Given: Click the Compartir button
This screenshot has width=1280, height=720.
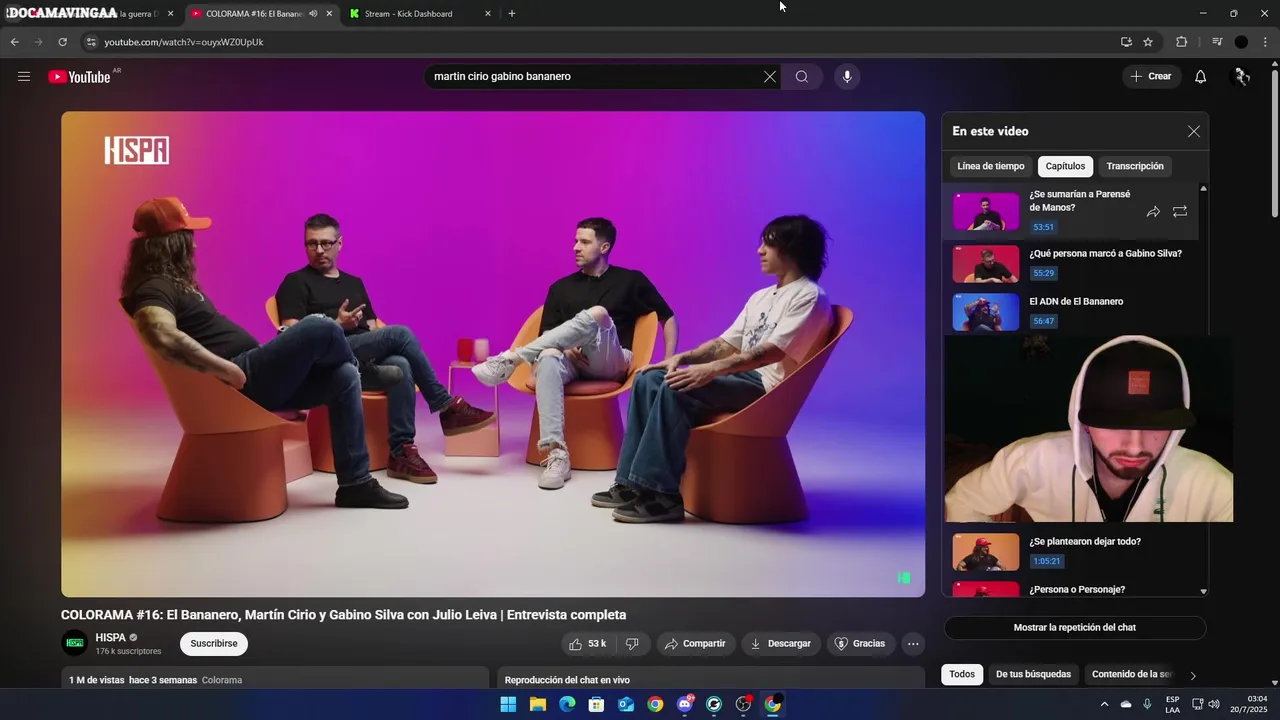Looking at the screenshot, I should coord(695,644).
